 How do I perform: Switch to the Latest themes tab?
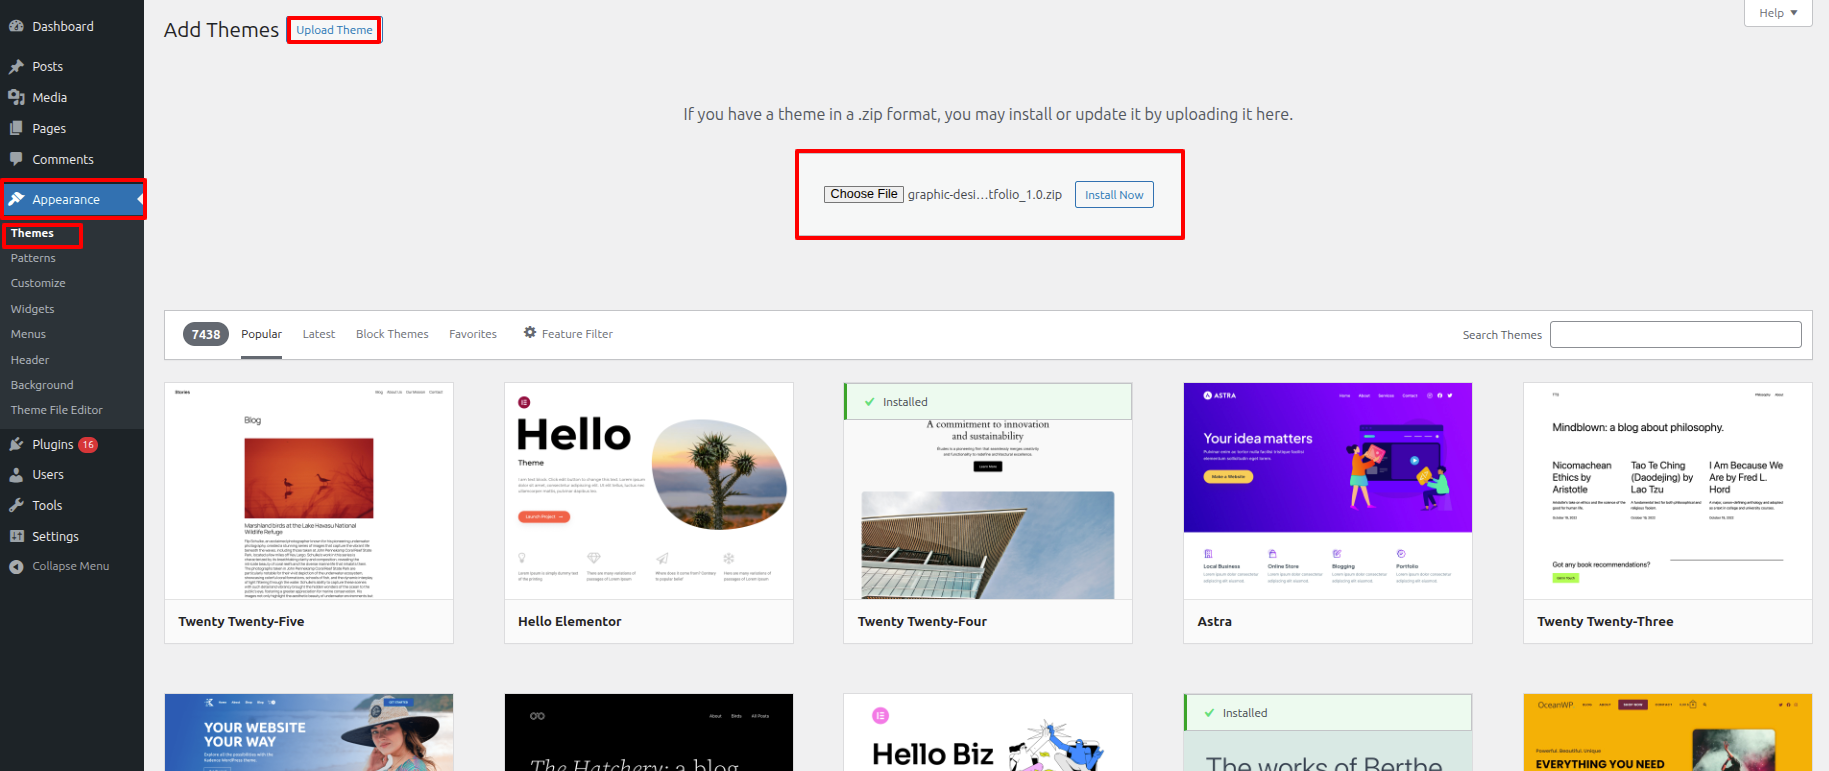pyautogui.click(x=318, y=334)
